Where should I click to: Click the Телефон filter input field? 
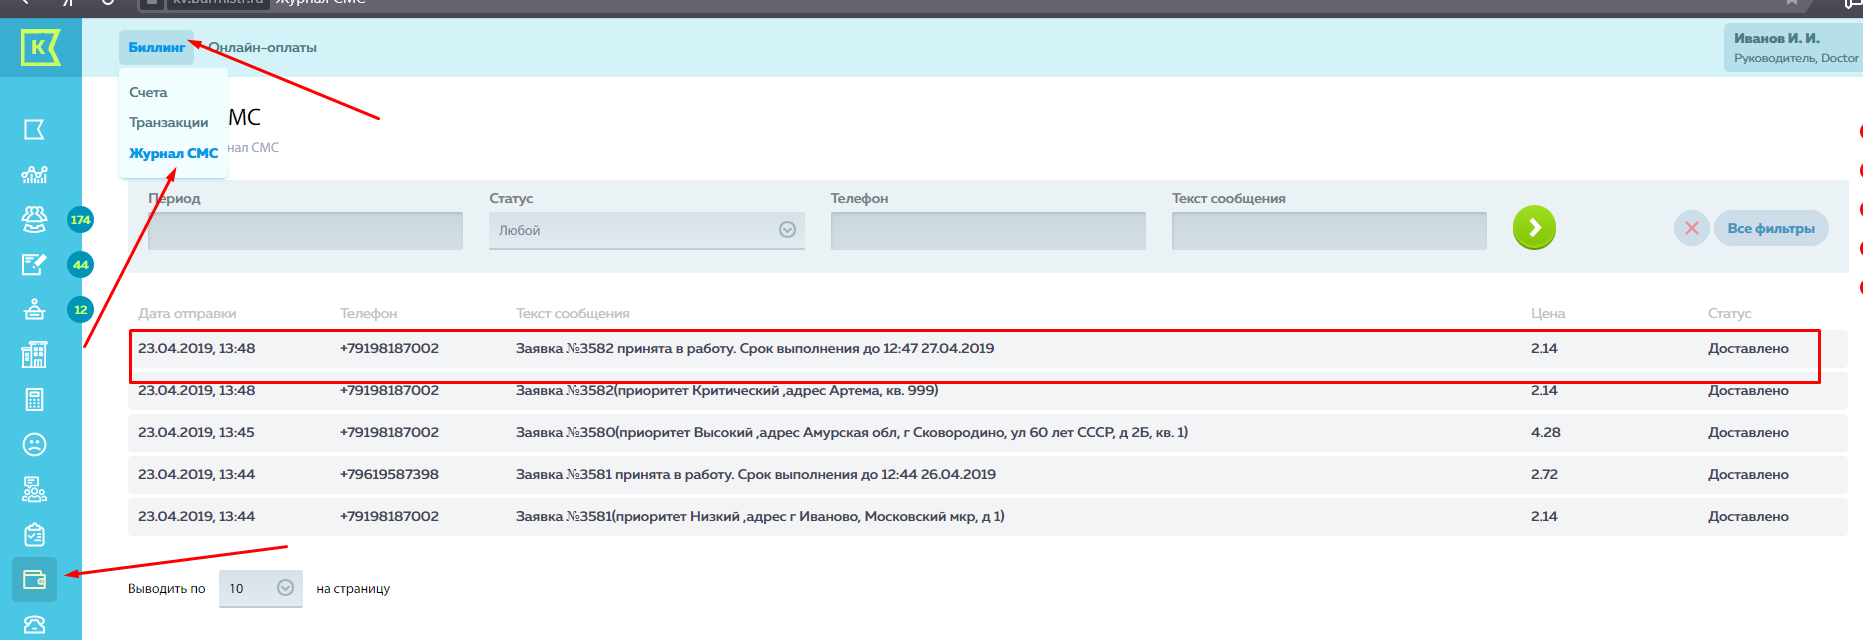[x=987, y=230]
